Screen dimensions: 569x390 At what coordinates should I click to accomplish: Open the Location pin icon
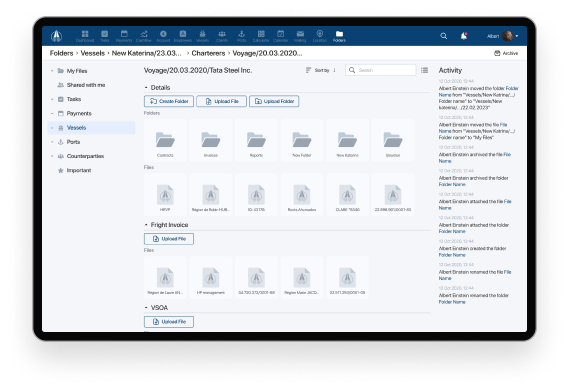pos(320,36)
